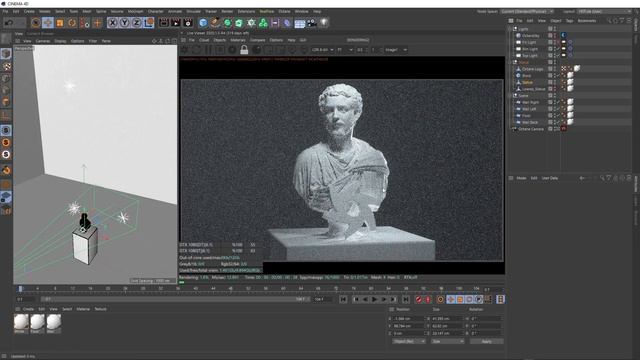Open the Window menu in the main menu bar
The width and height of the screenshot is (640, 360).
(x=301, y=11)
